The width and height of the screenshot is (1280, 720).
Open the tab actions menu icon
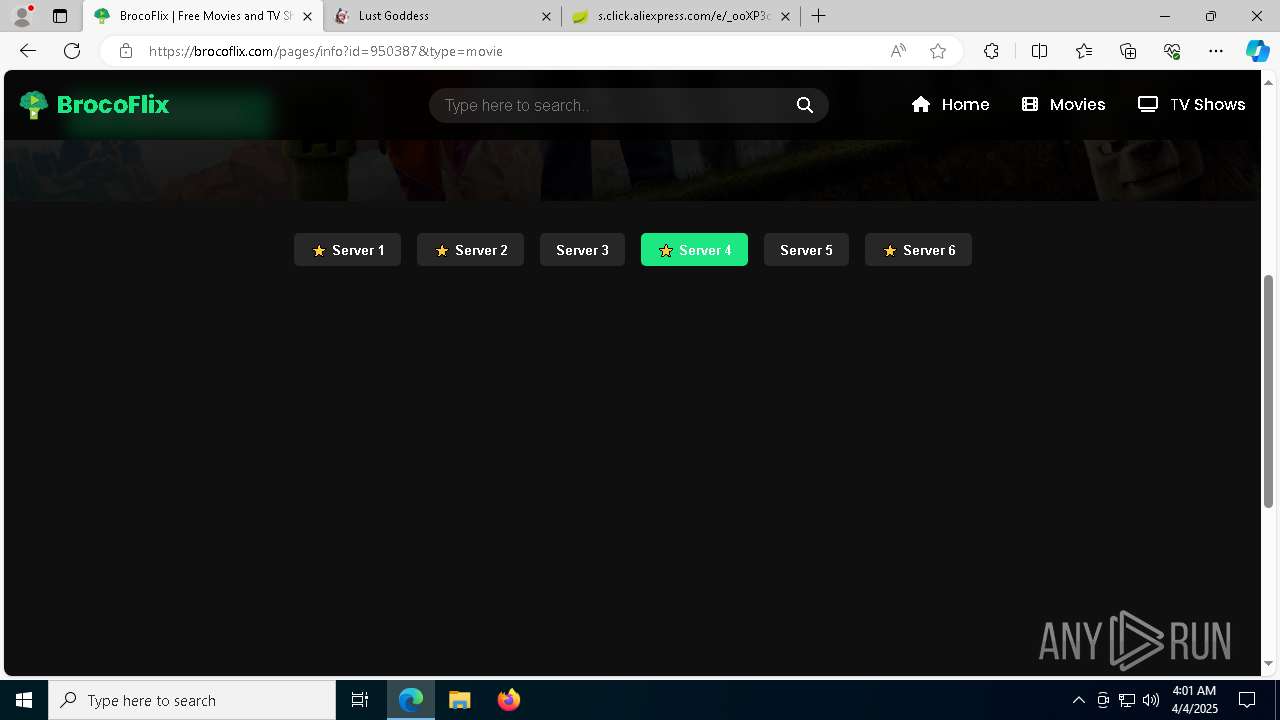click(60, 16)
